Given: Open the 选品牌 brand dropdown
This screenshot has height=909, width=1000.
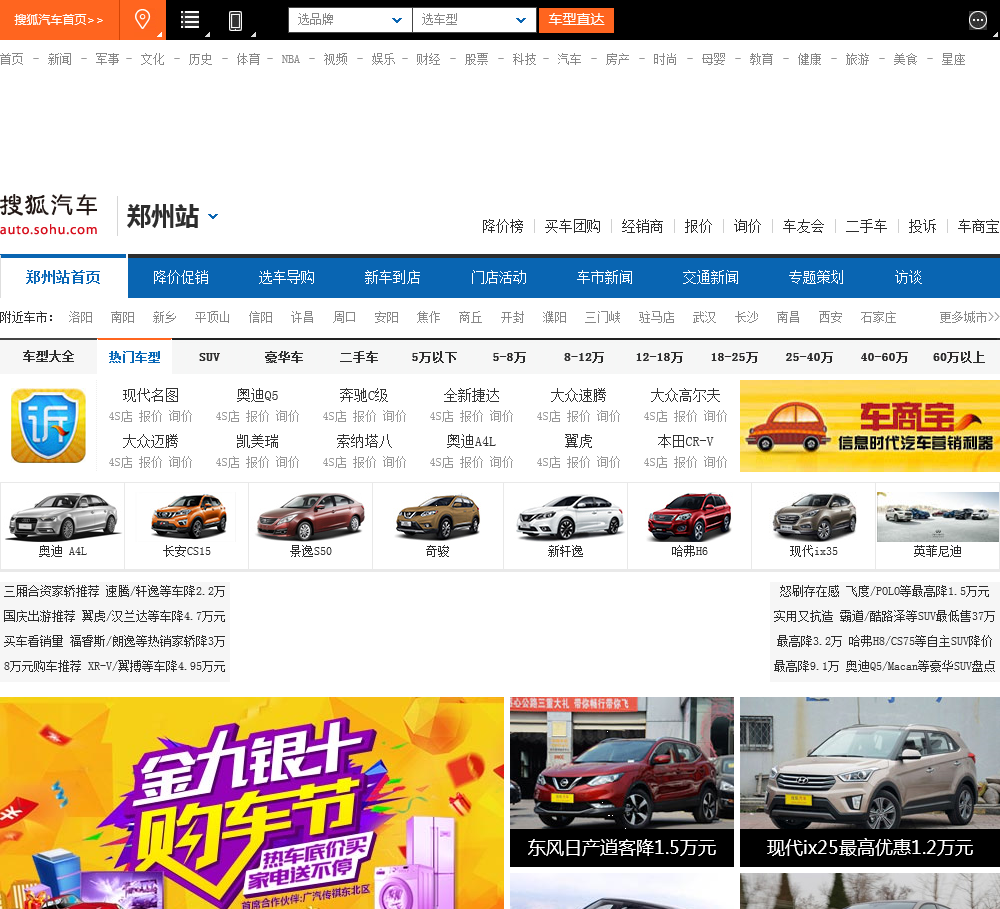Looking at the screenshot, I should point(350,20).
